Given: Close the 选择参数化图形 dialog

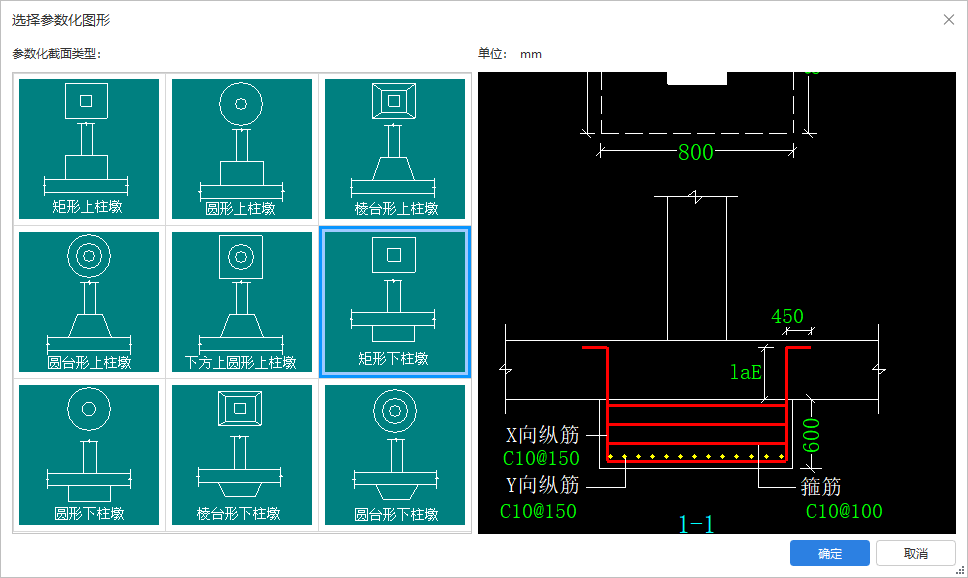Looking at the screenshot, I should click(x=949, y=20).
